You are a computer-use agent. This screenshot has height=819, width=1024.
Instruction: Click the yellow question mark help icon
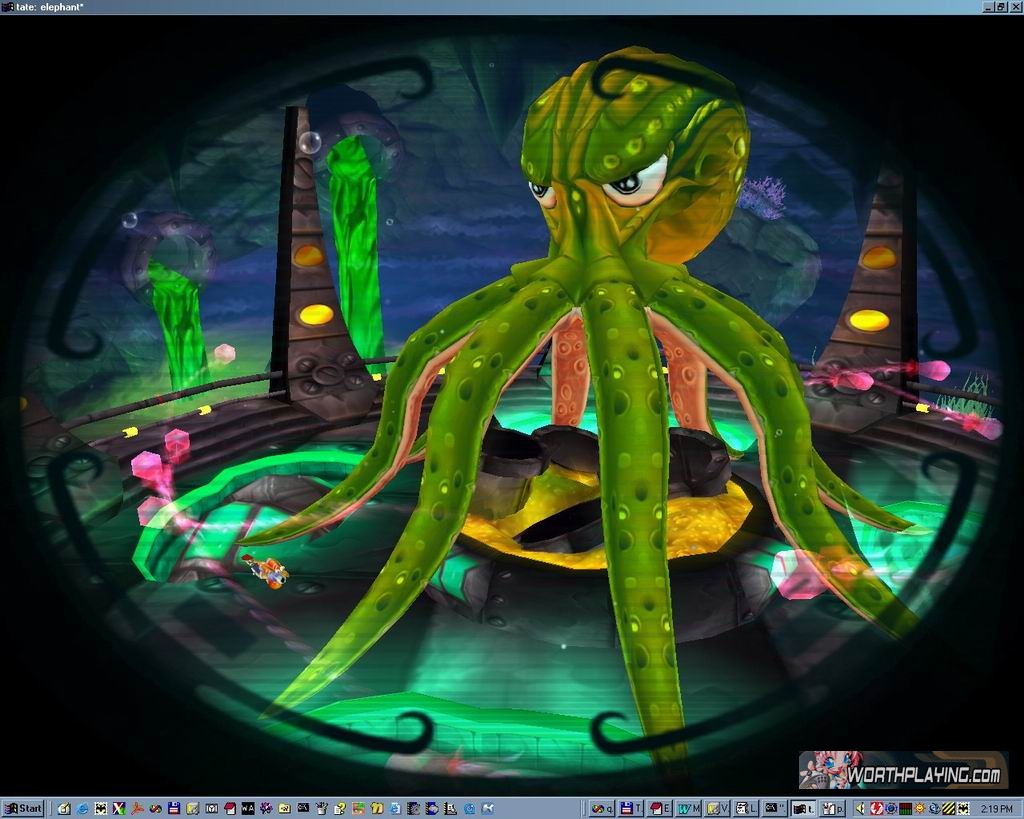[x=339, y=808]
